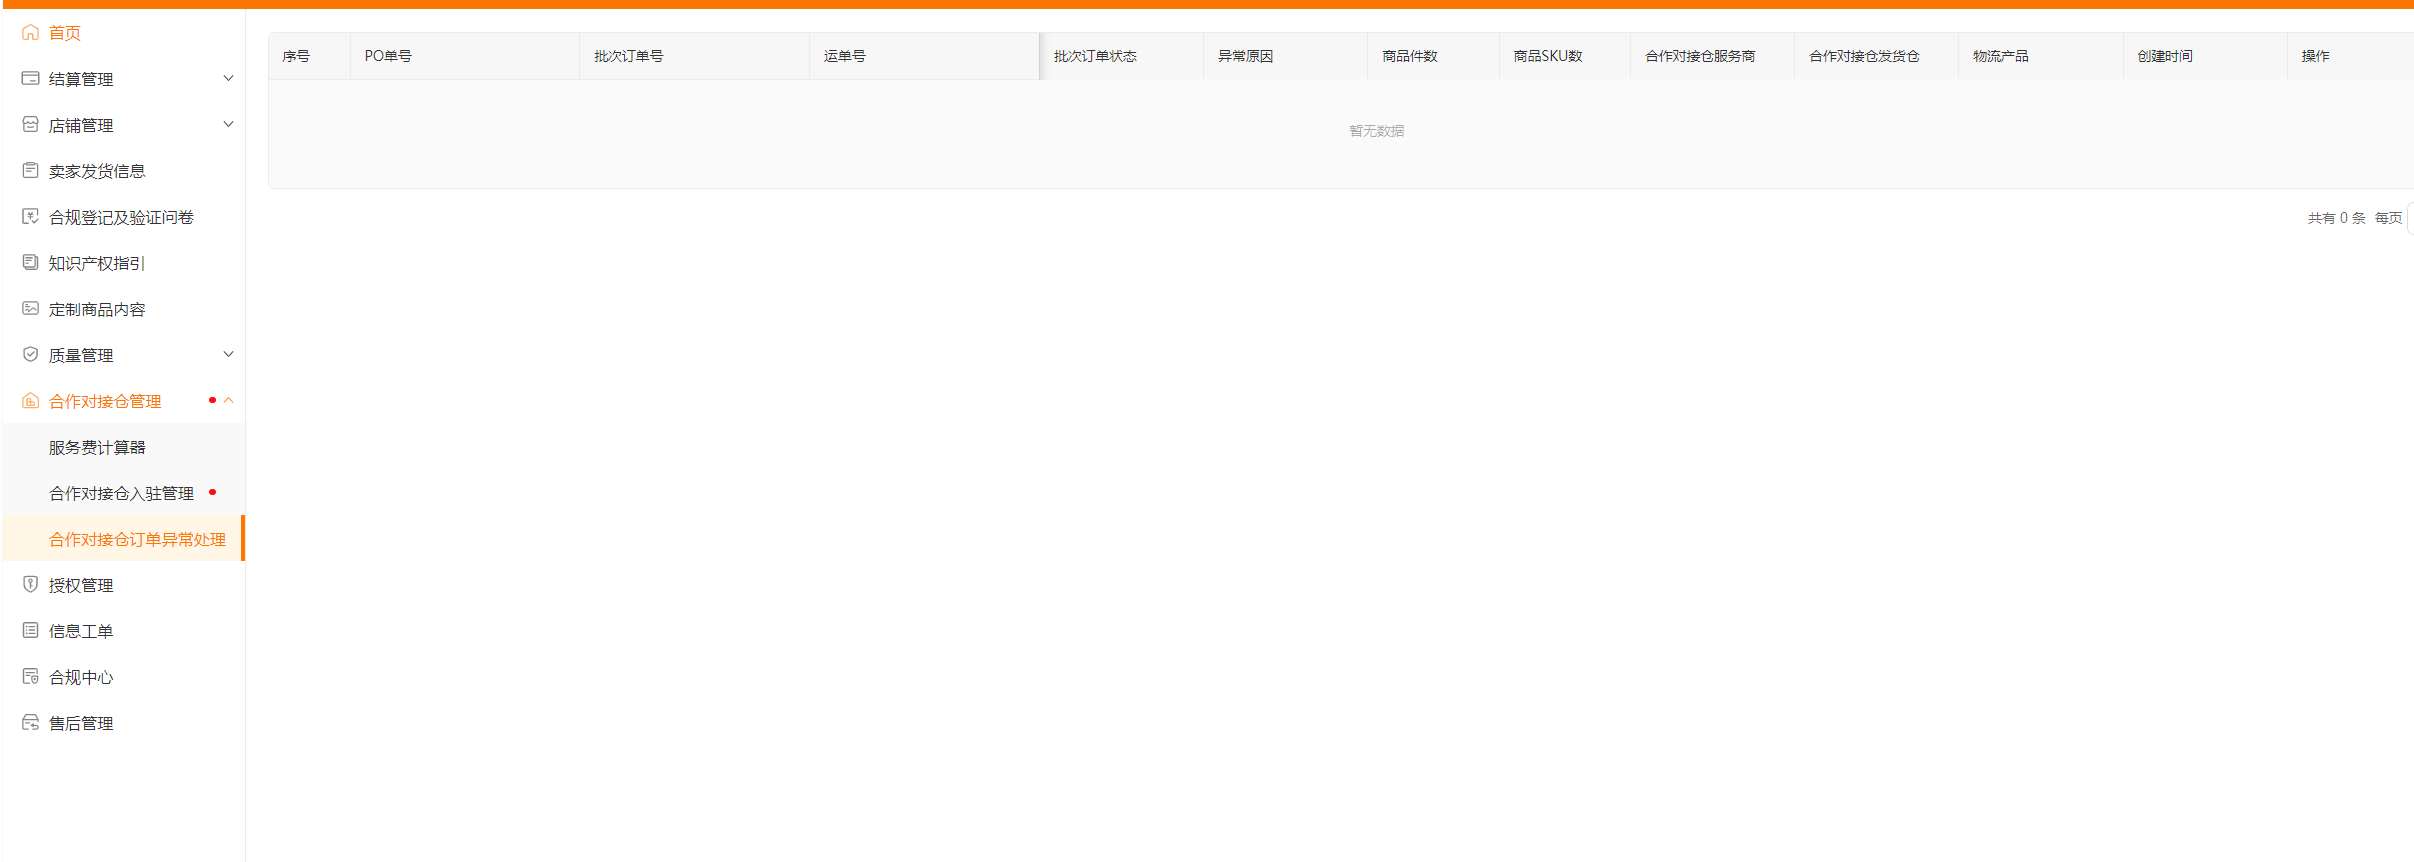Open 服务费计算器 submenu item
The height and width of the screenshot is (862, 2414).
[97, 447]
